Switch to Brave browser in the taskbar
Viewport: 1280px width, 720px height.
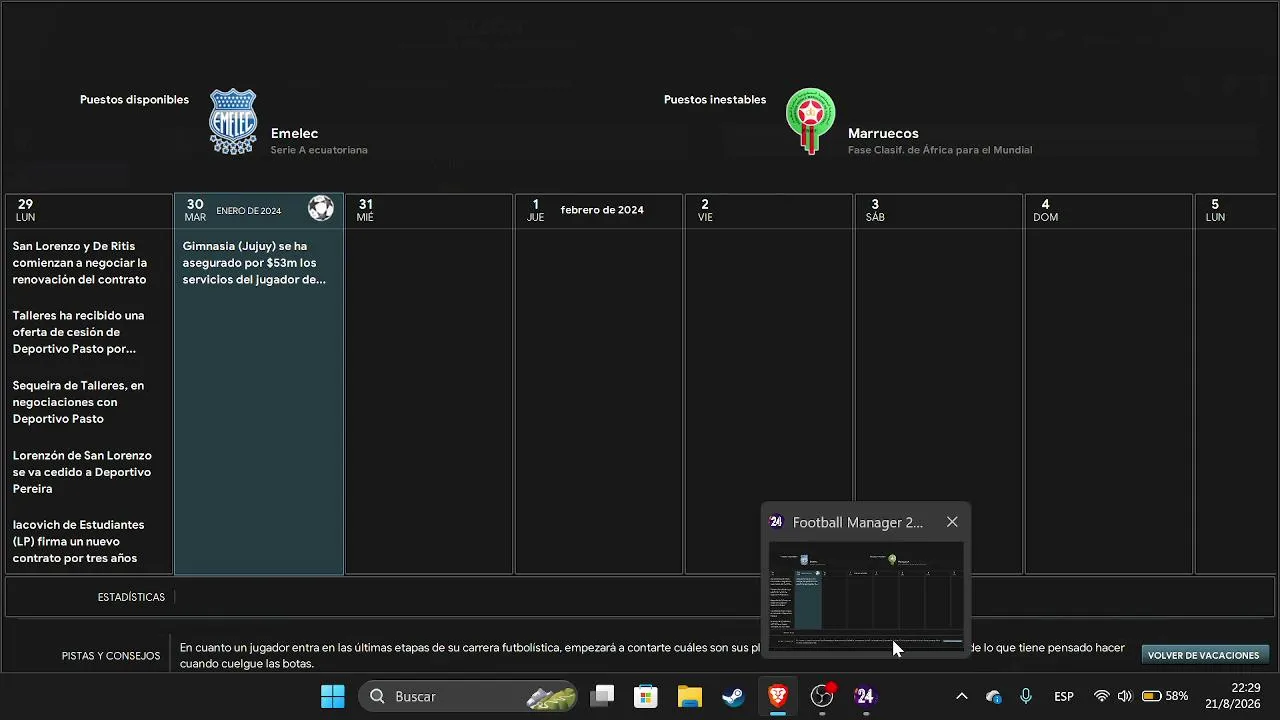[x=778, y=696]
